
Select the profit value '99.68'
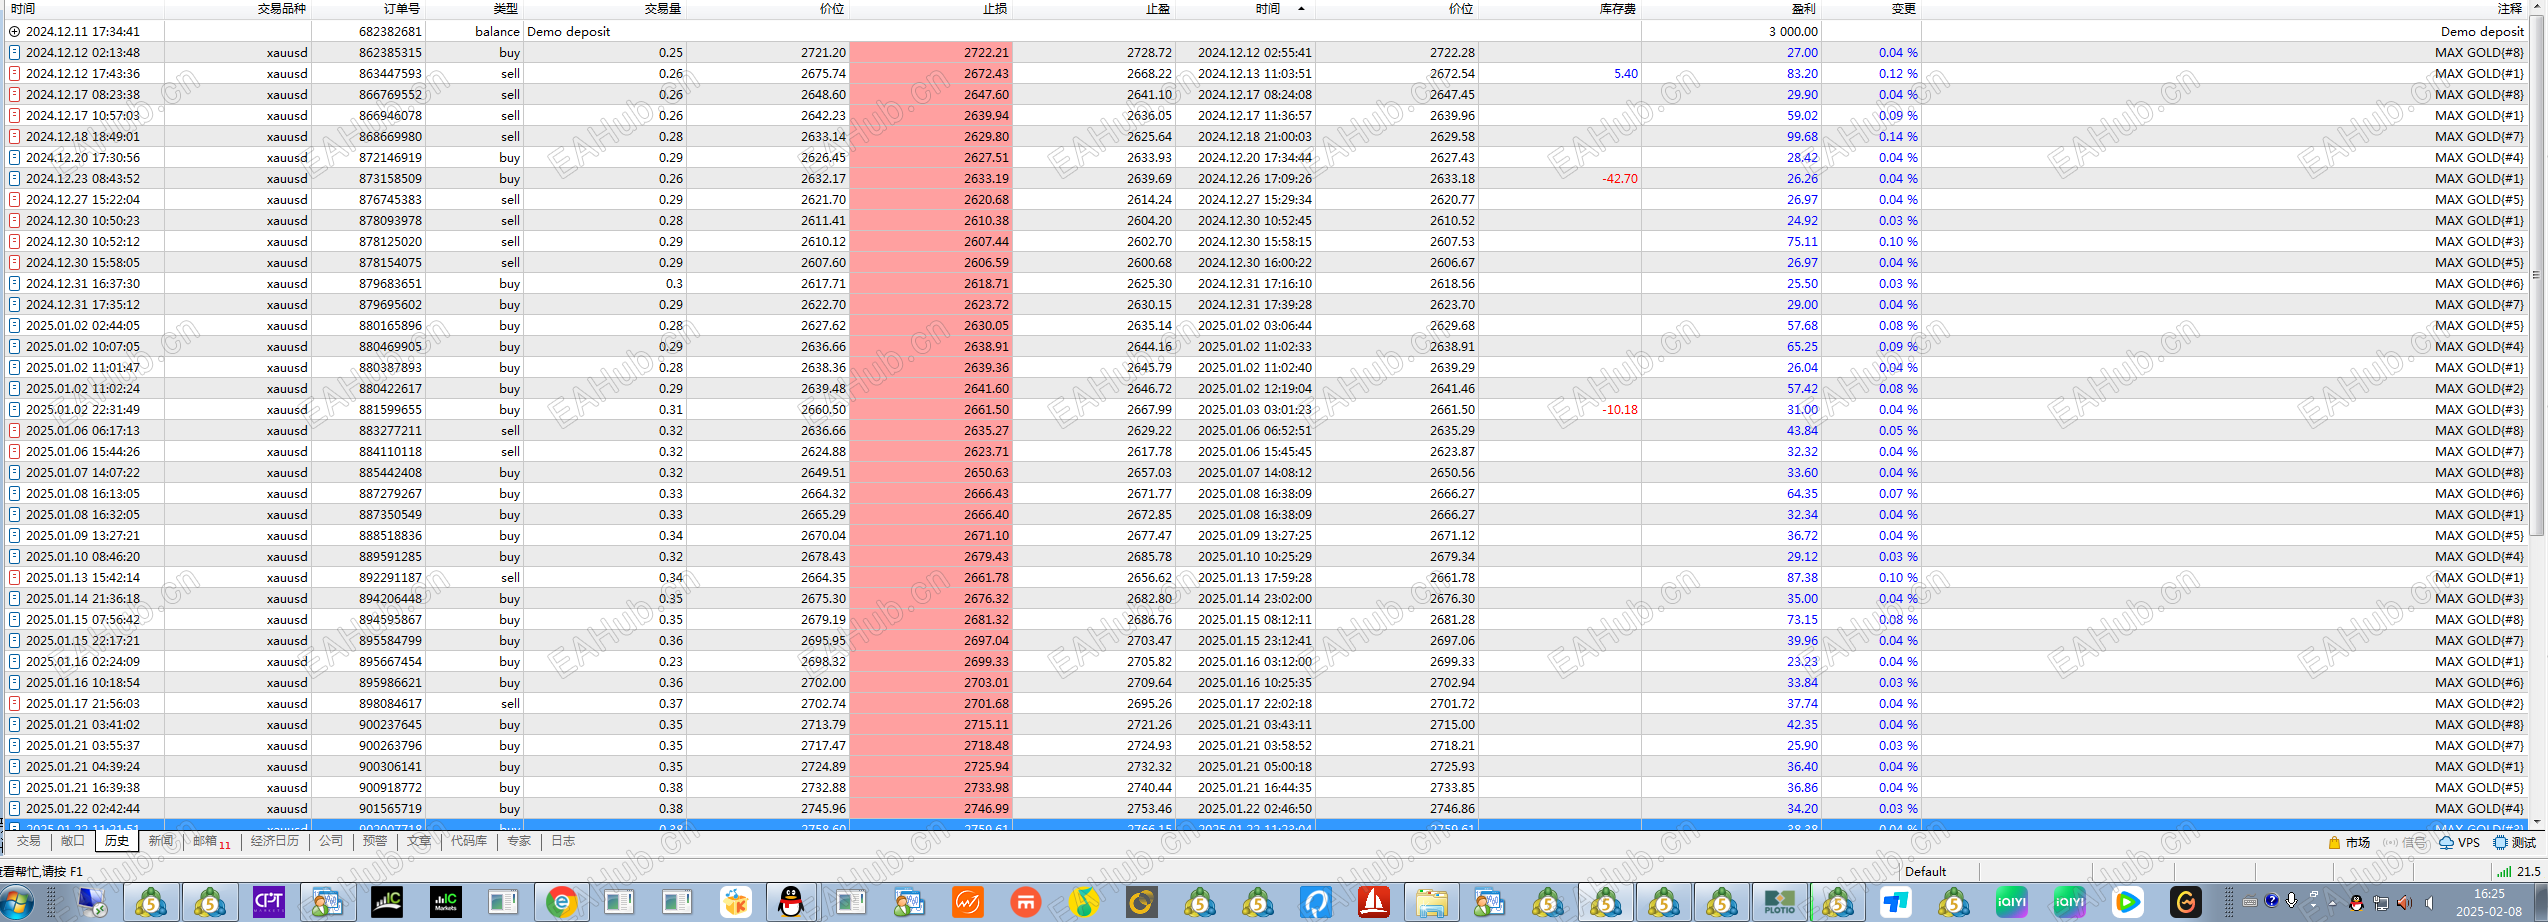pyautogui.click(x=1802, y=136)
